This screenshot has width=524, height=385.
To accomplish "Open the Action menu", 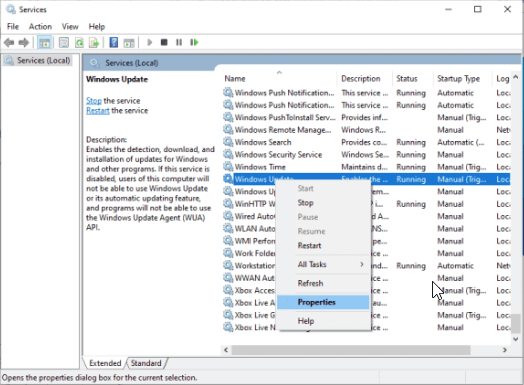I will point(40,26).
